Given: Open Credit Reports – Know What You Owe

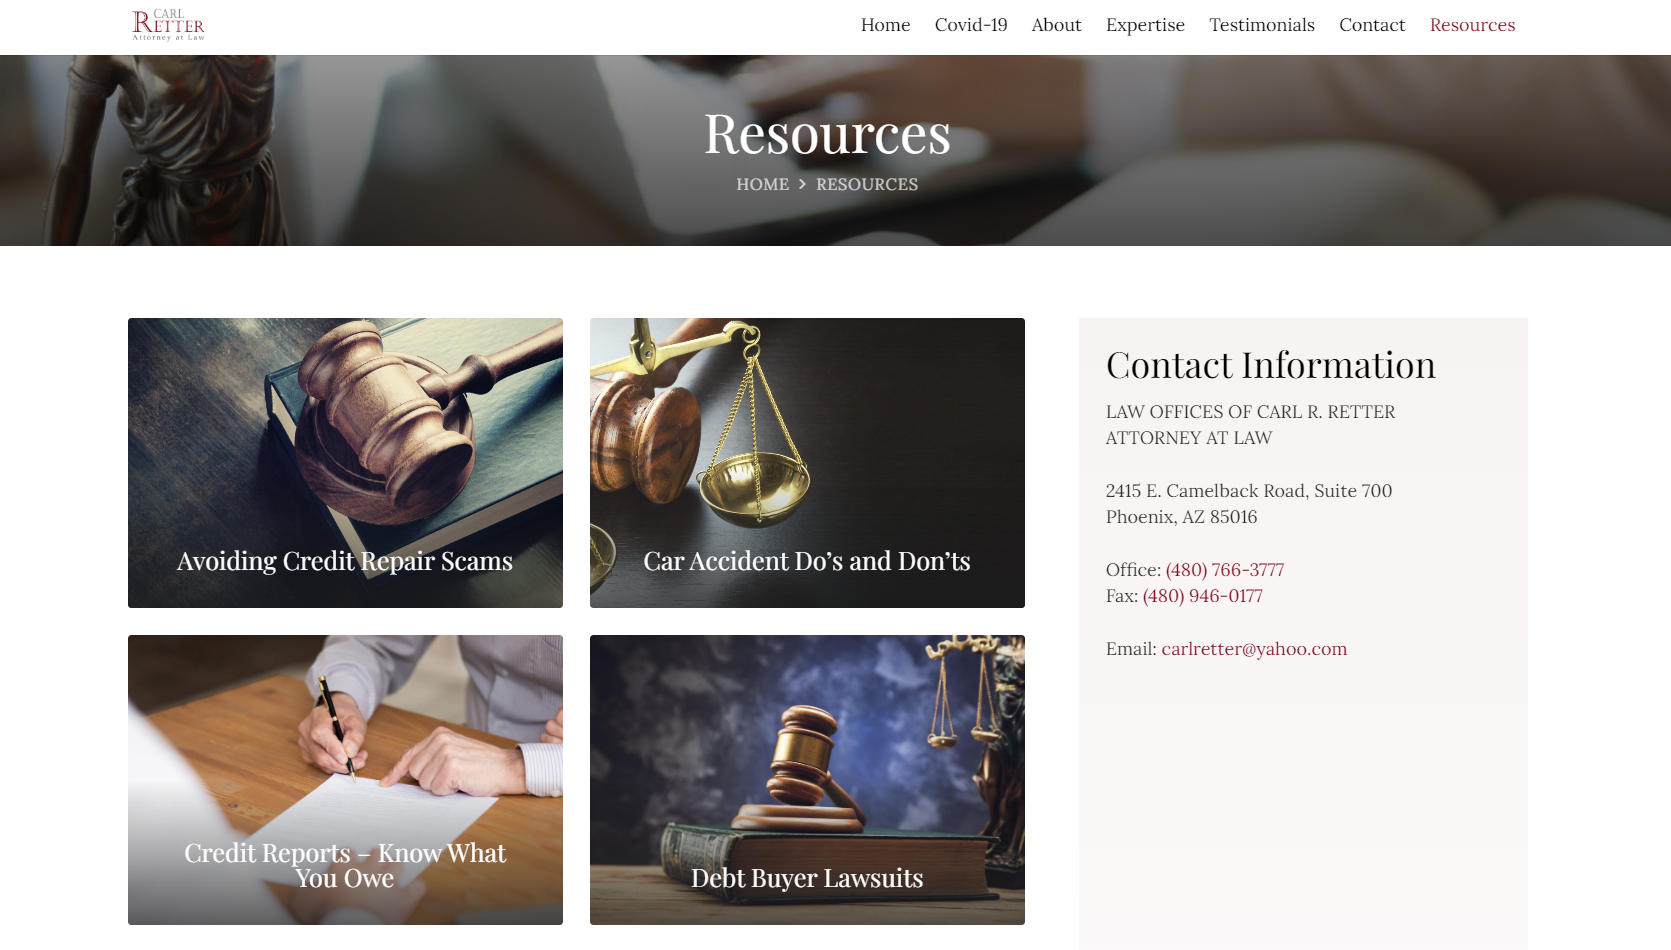Looking at the screenshot, I should (345, 780).
